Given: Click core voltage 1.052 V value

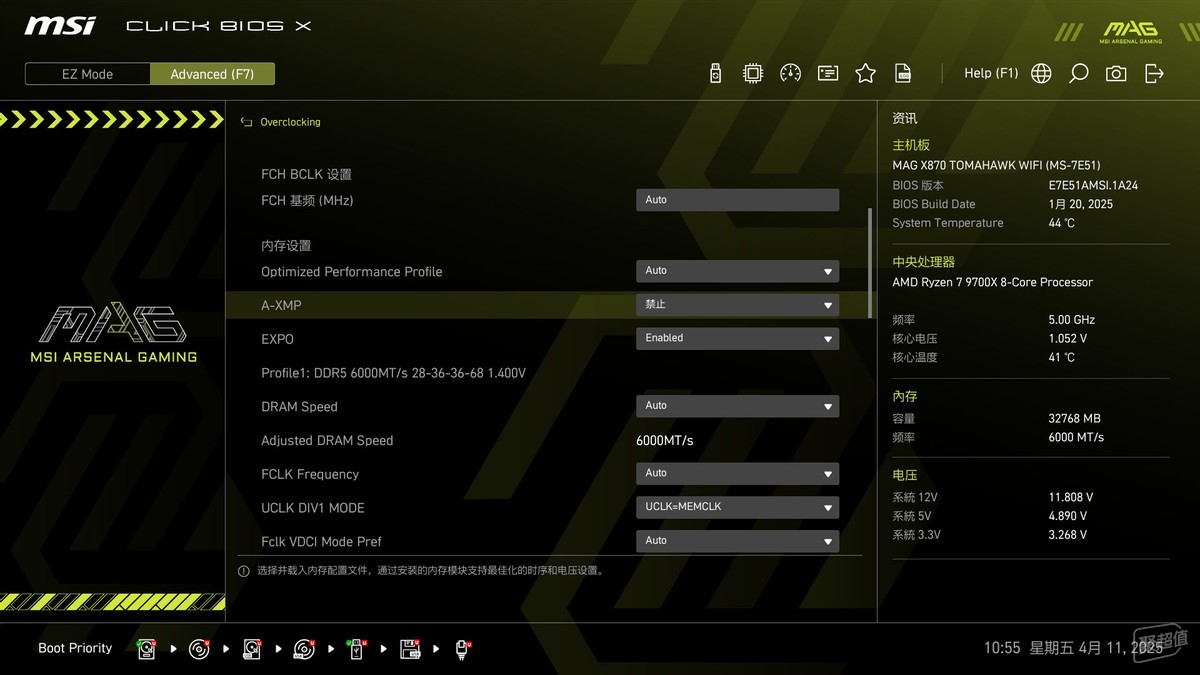Looking at the screenshot, I should (x=1067, y=339).
